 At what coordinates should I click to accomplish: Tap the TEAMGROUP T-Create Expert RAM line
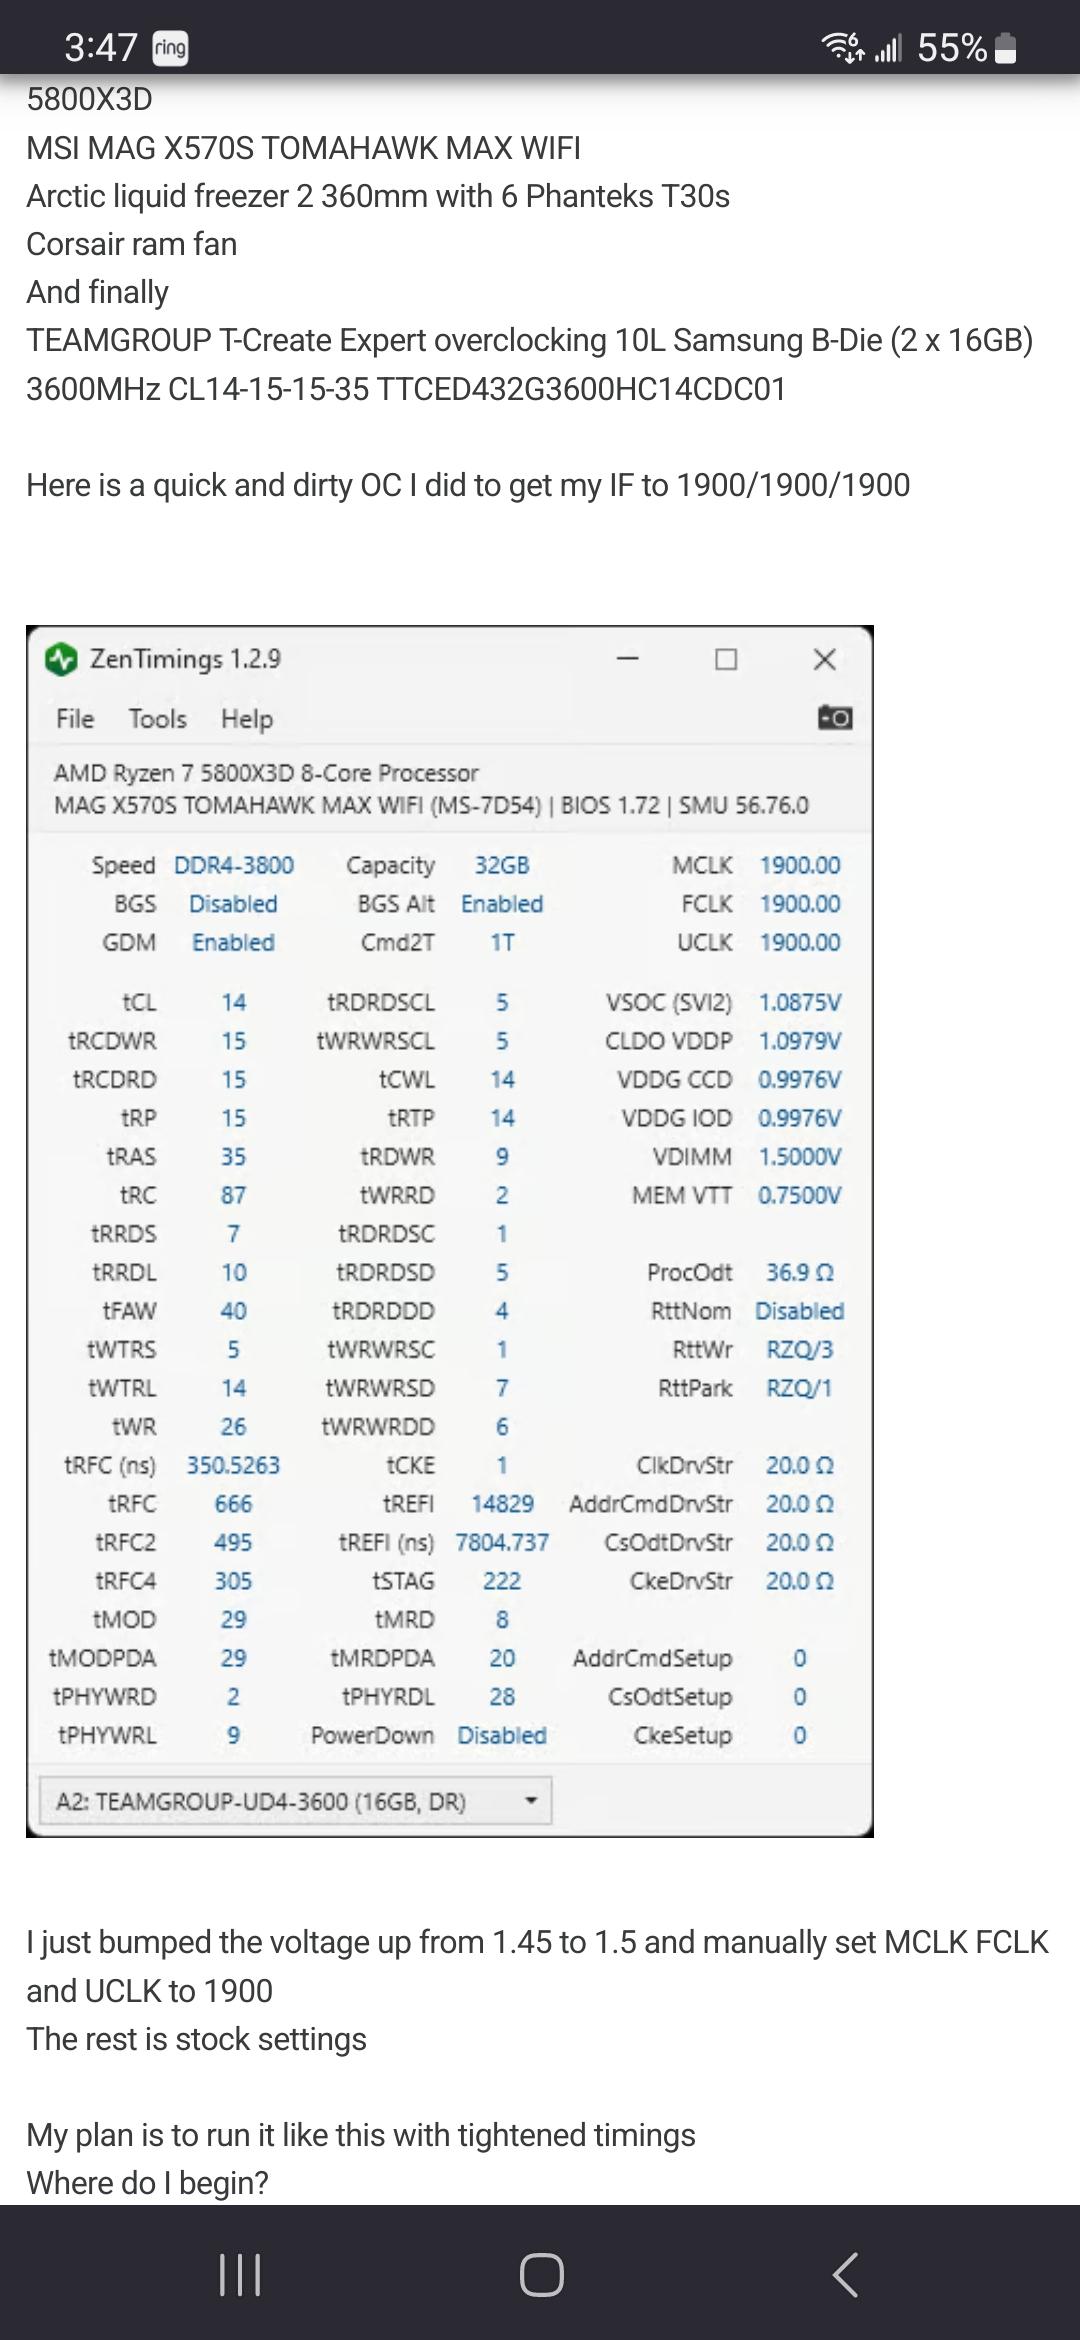click(x=530, y=364)
